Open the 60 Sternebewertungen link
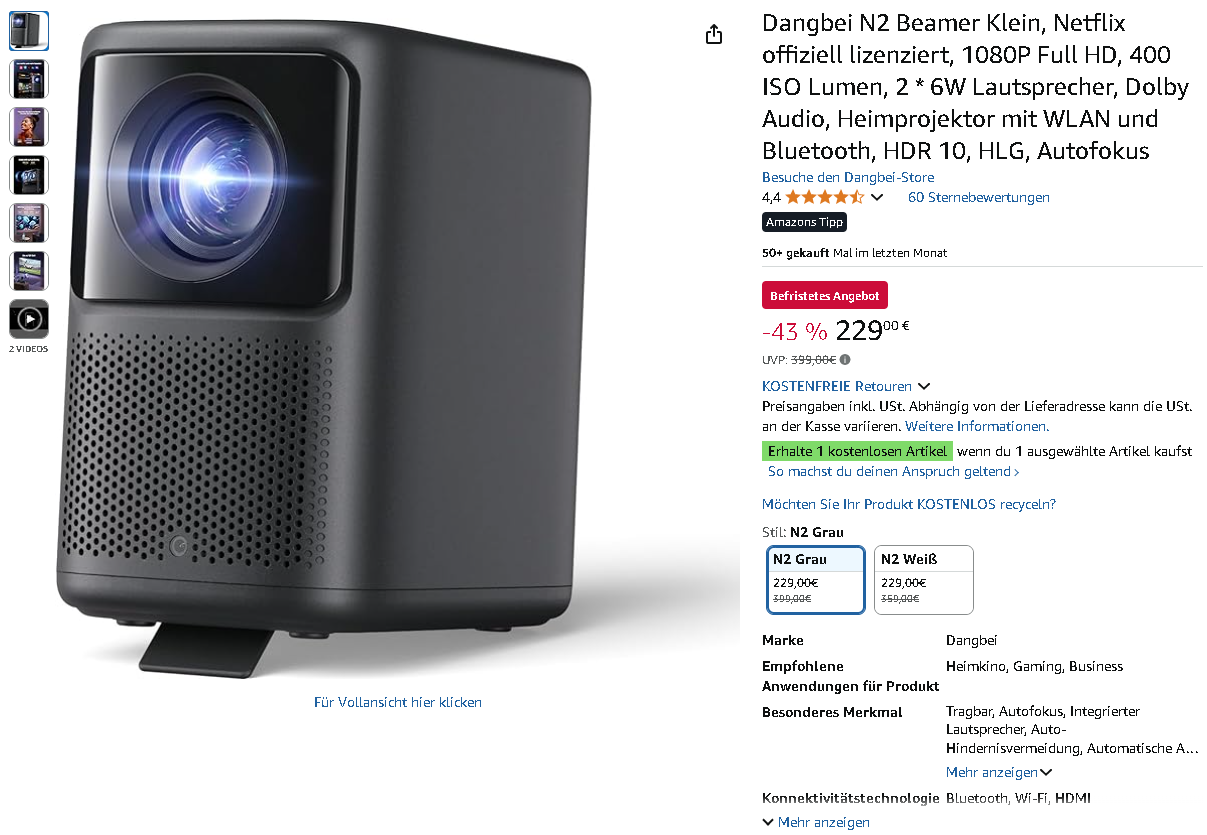This screenshot has height=835, width=1207. tap(979, 197)
